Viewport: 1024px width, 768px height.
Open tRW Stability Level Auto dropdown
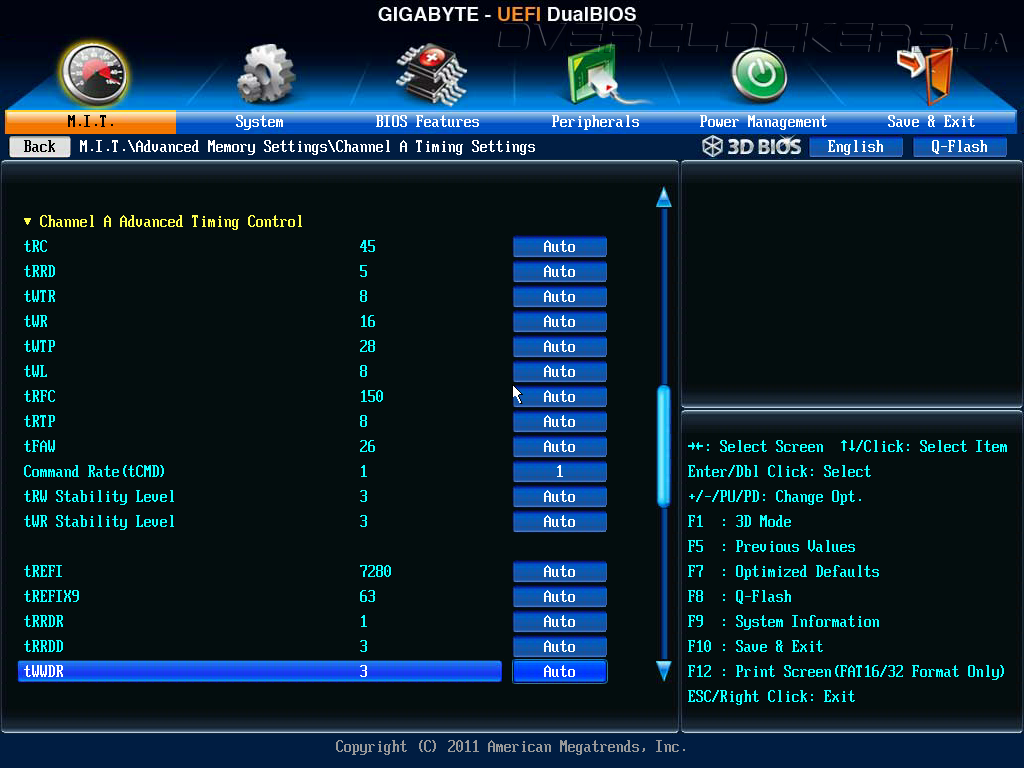(560, 497)
